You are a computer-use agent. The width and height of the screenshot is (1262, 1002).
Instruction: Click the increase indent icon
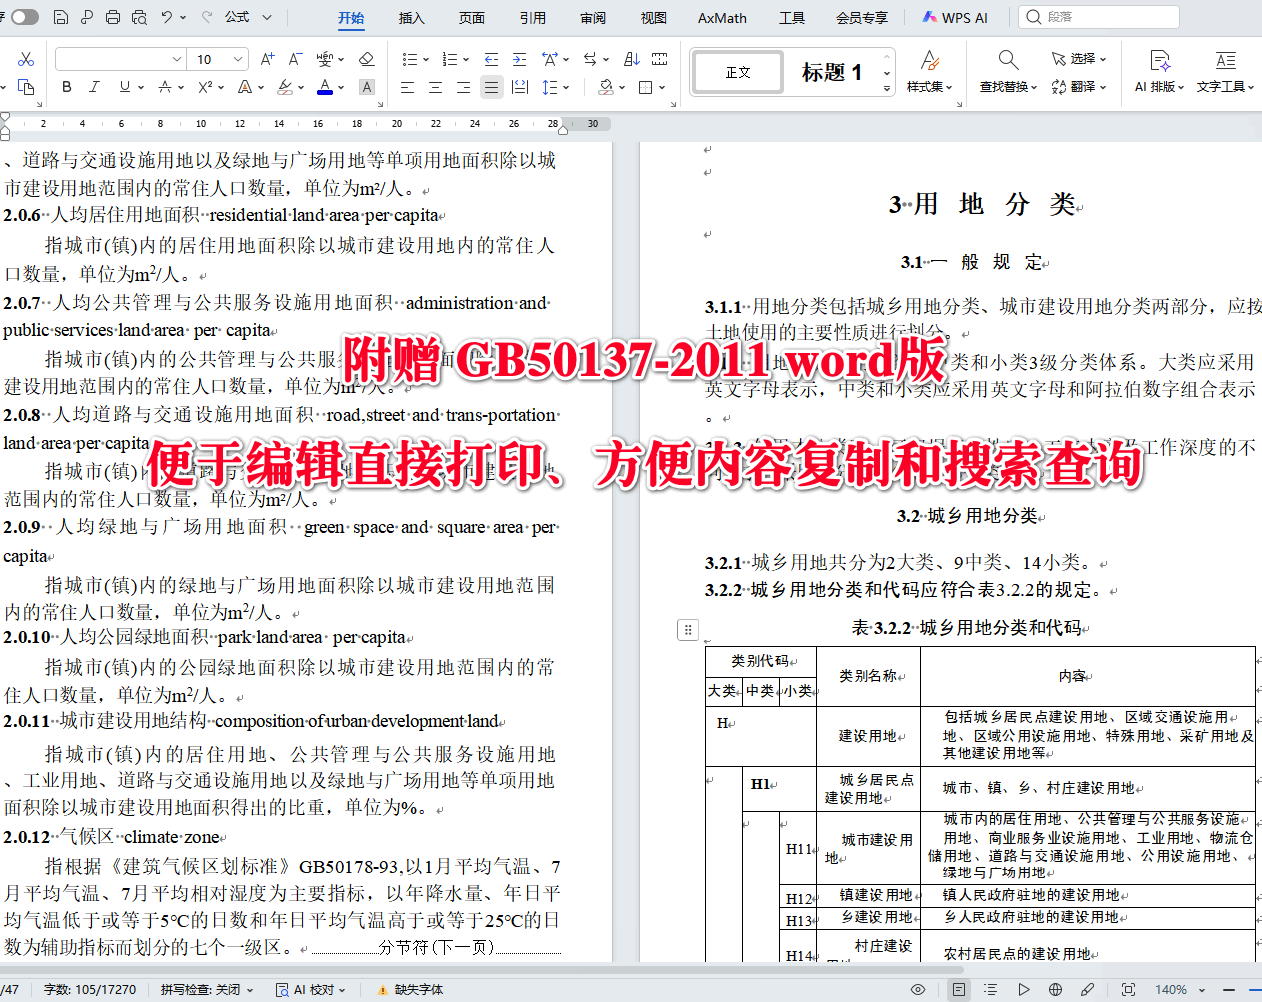pyautogui.click(x=519, y=59)
